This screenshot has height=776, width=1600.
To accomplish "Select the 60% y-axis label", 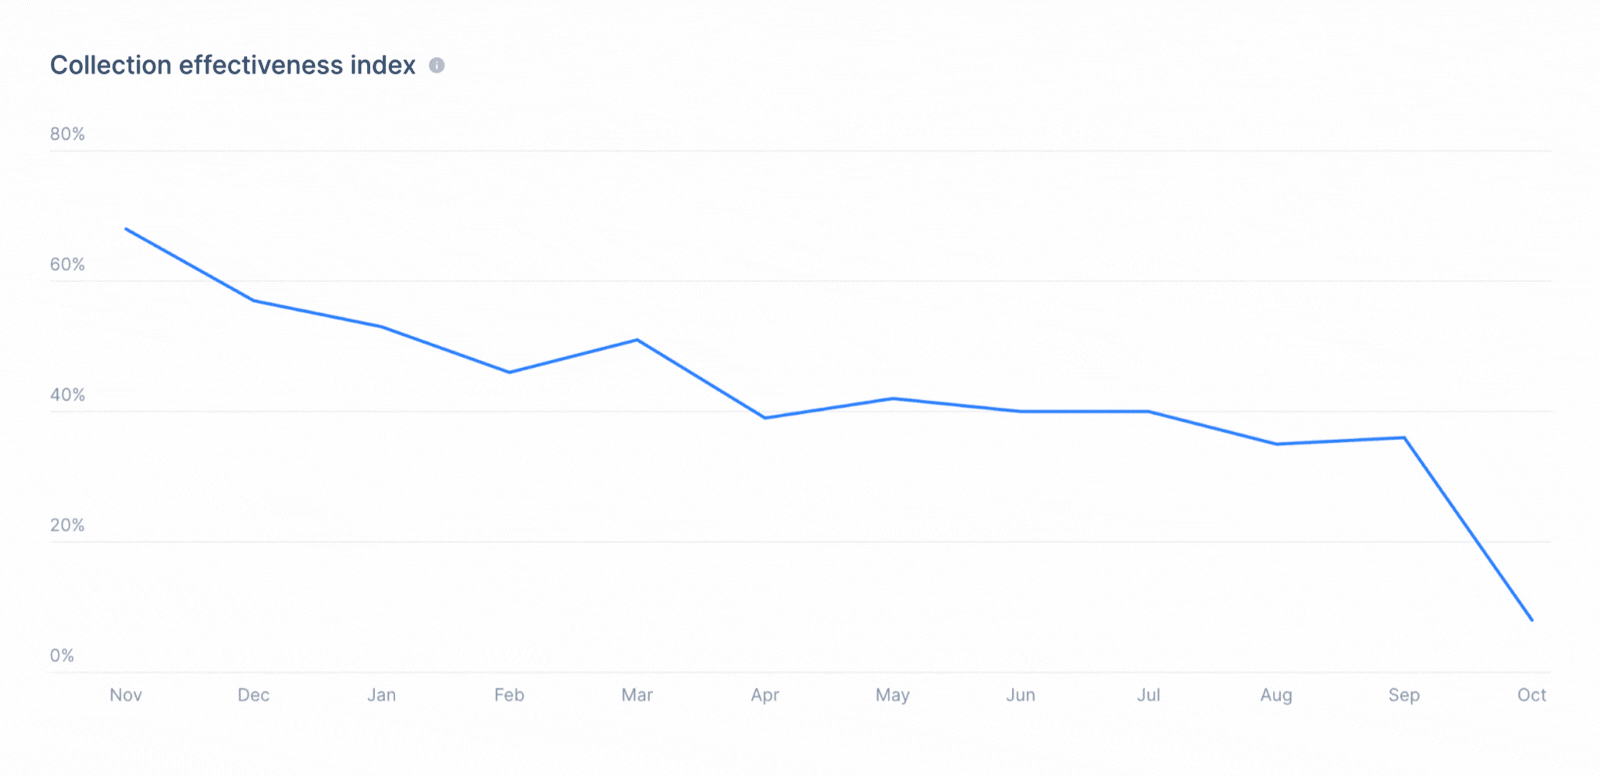I will point(67,264).
